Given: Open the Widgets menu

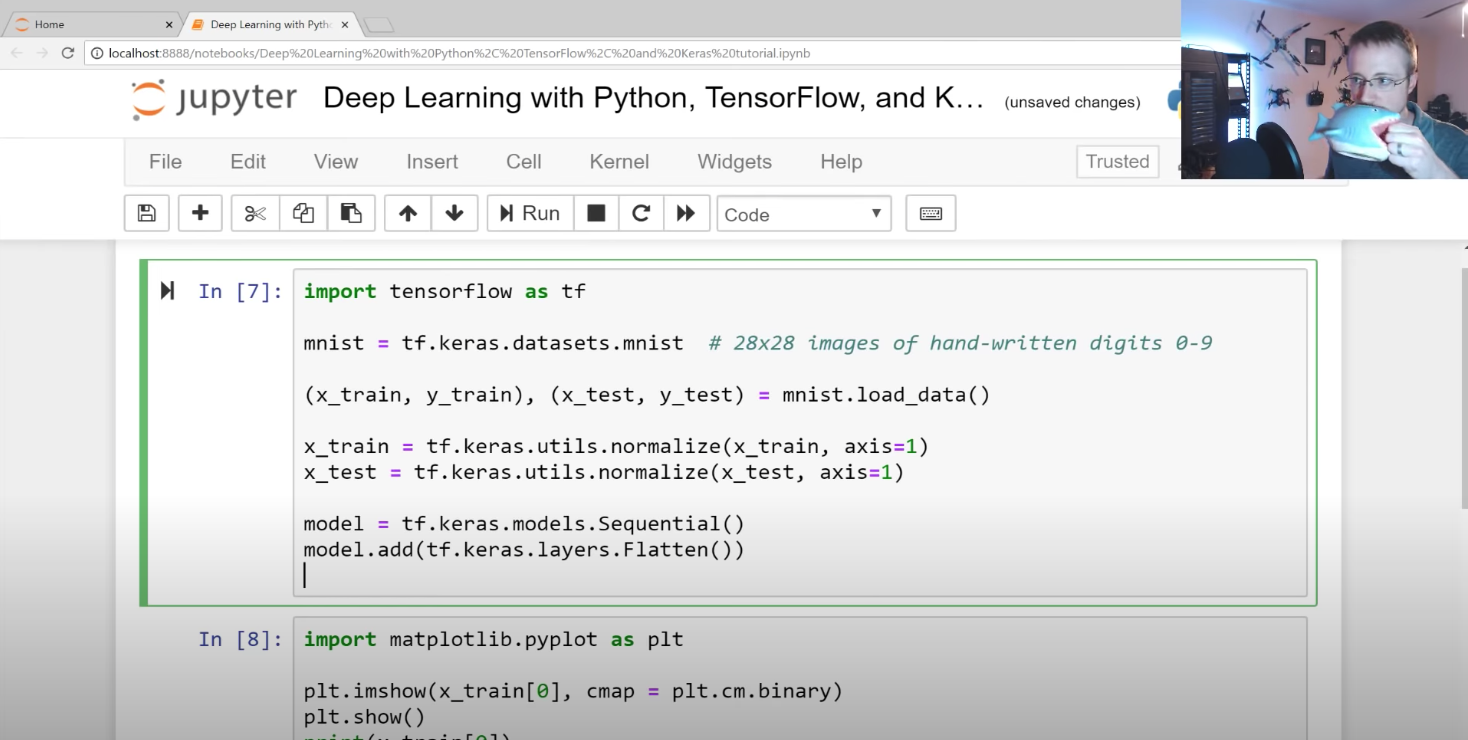Looking at the screenshot, I should coord(735,162).
